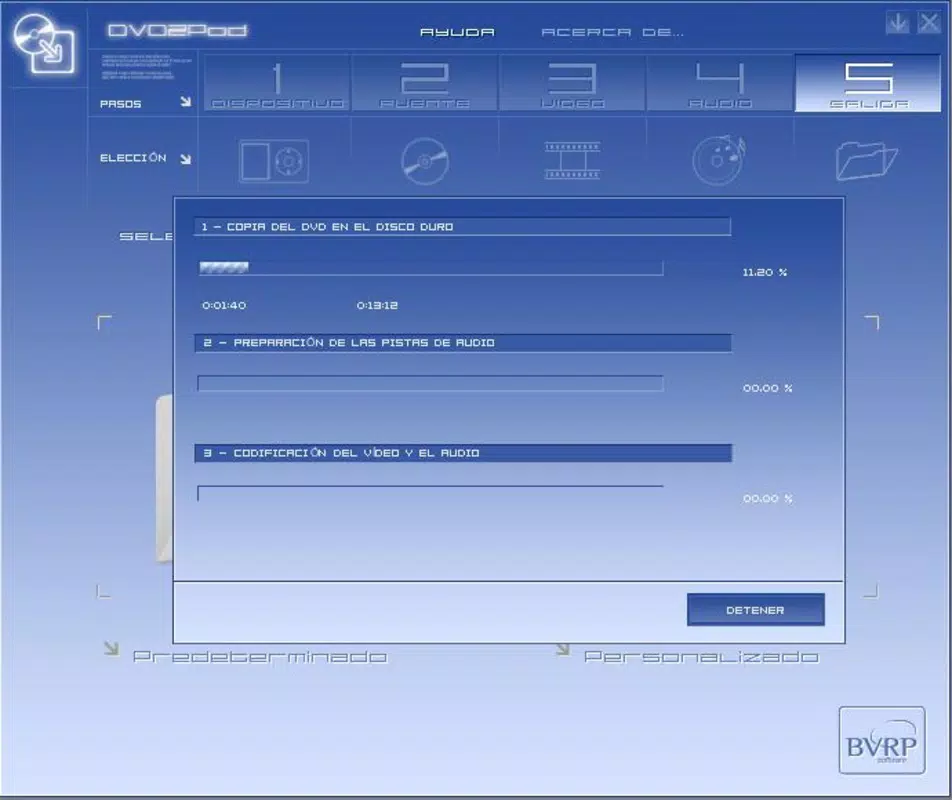The image size is (952, 800).
Task: Open the Ayuda help menu
Action: (x=457, y=32)
